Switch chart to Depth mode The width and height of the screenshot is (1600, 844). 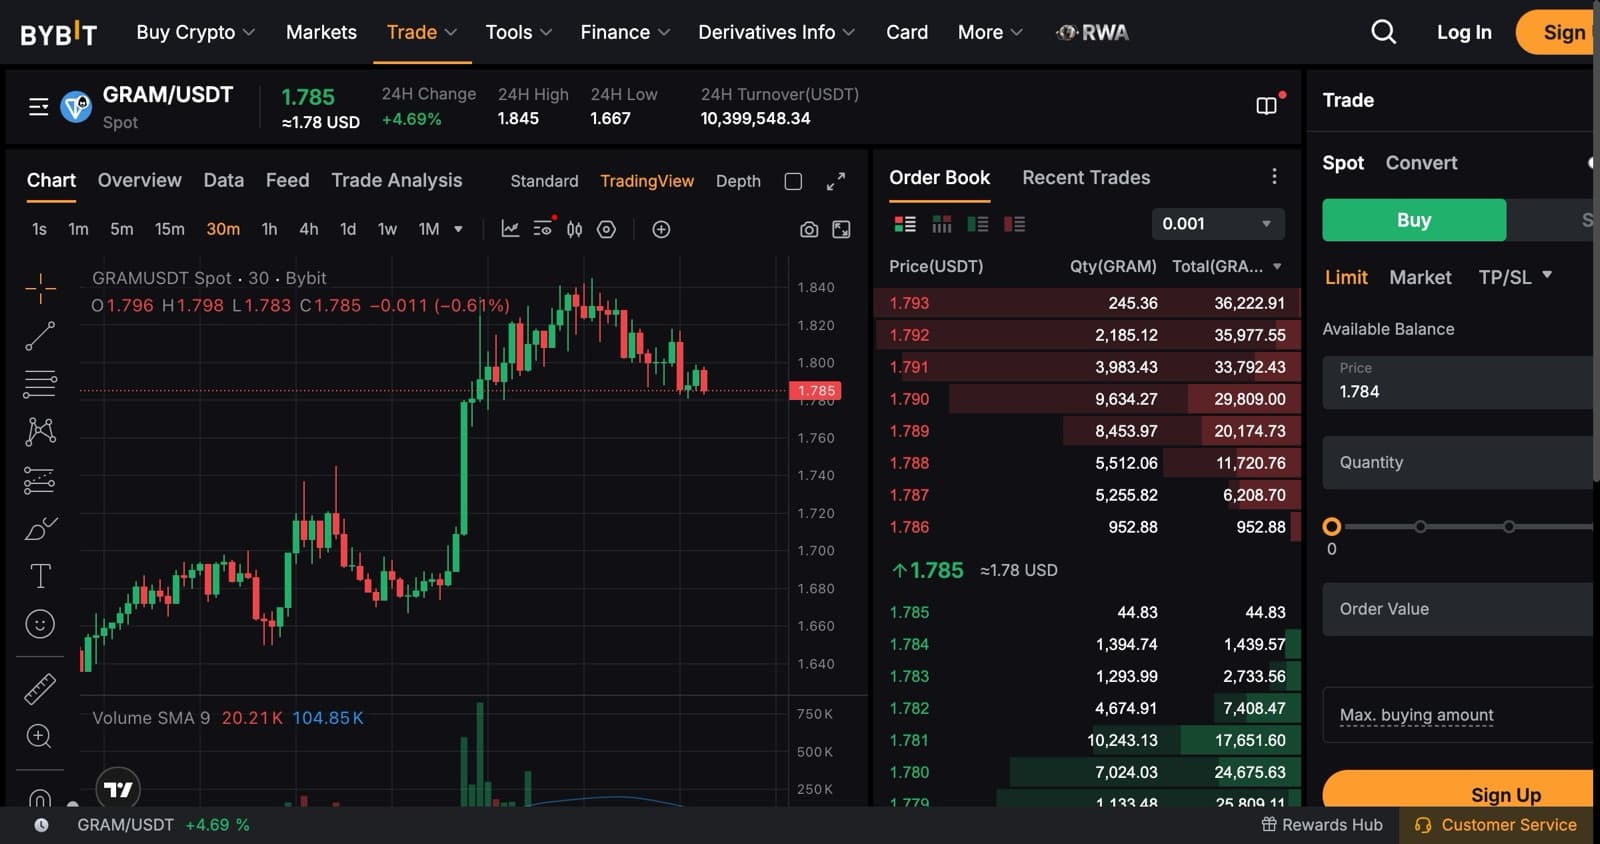click(738, 181)
